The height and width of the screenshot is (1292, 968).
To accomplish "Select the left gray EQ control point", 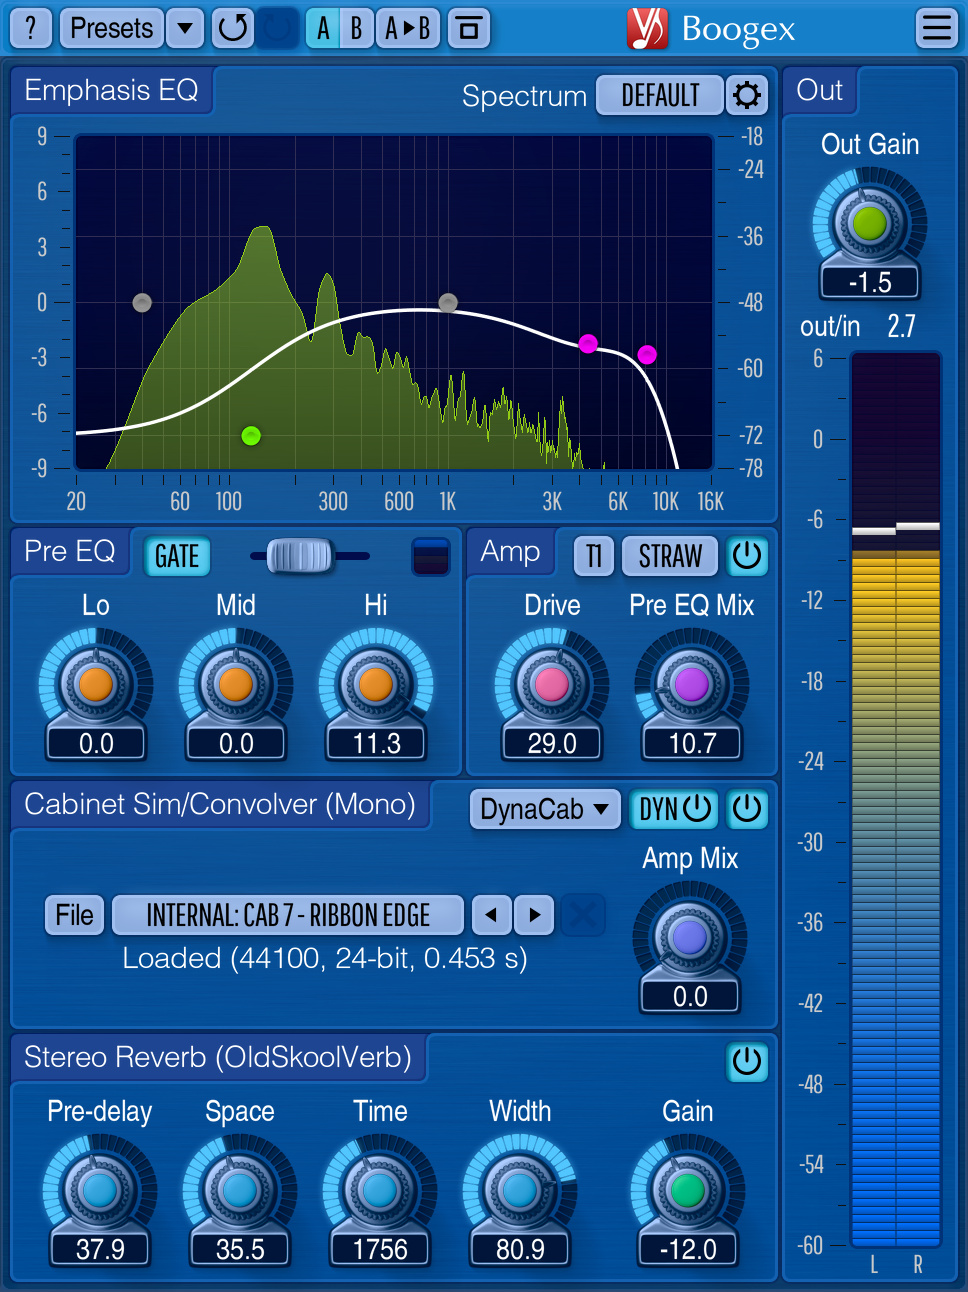I will click(142, 302).
